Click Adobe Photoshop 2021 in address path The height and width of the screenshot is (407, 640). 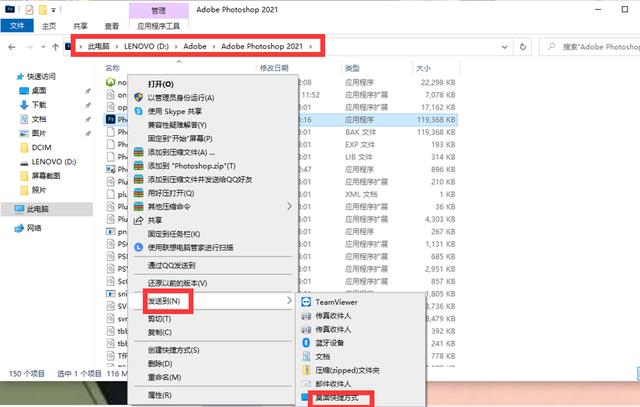pos(262,47)
